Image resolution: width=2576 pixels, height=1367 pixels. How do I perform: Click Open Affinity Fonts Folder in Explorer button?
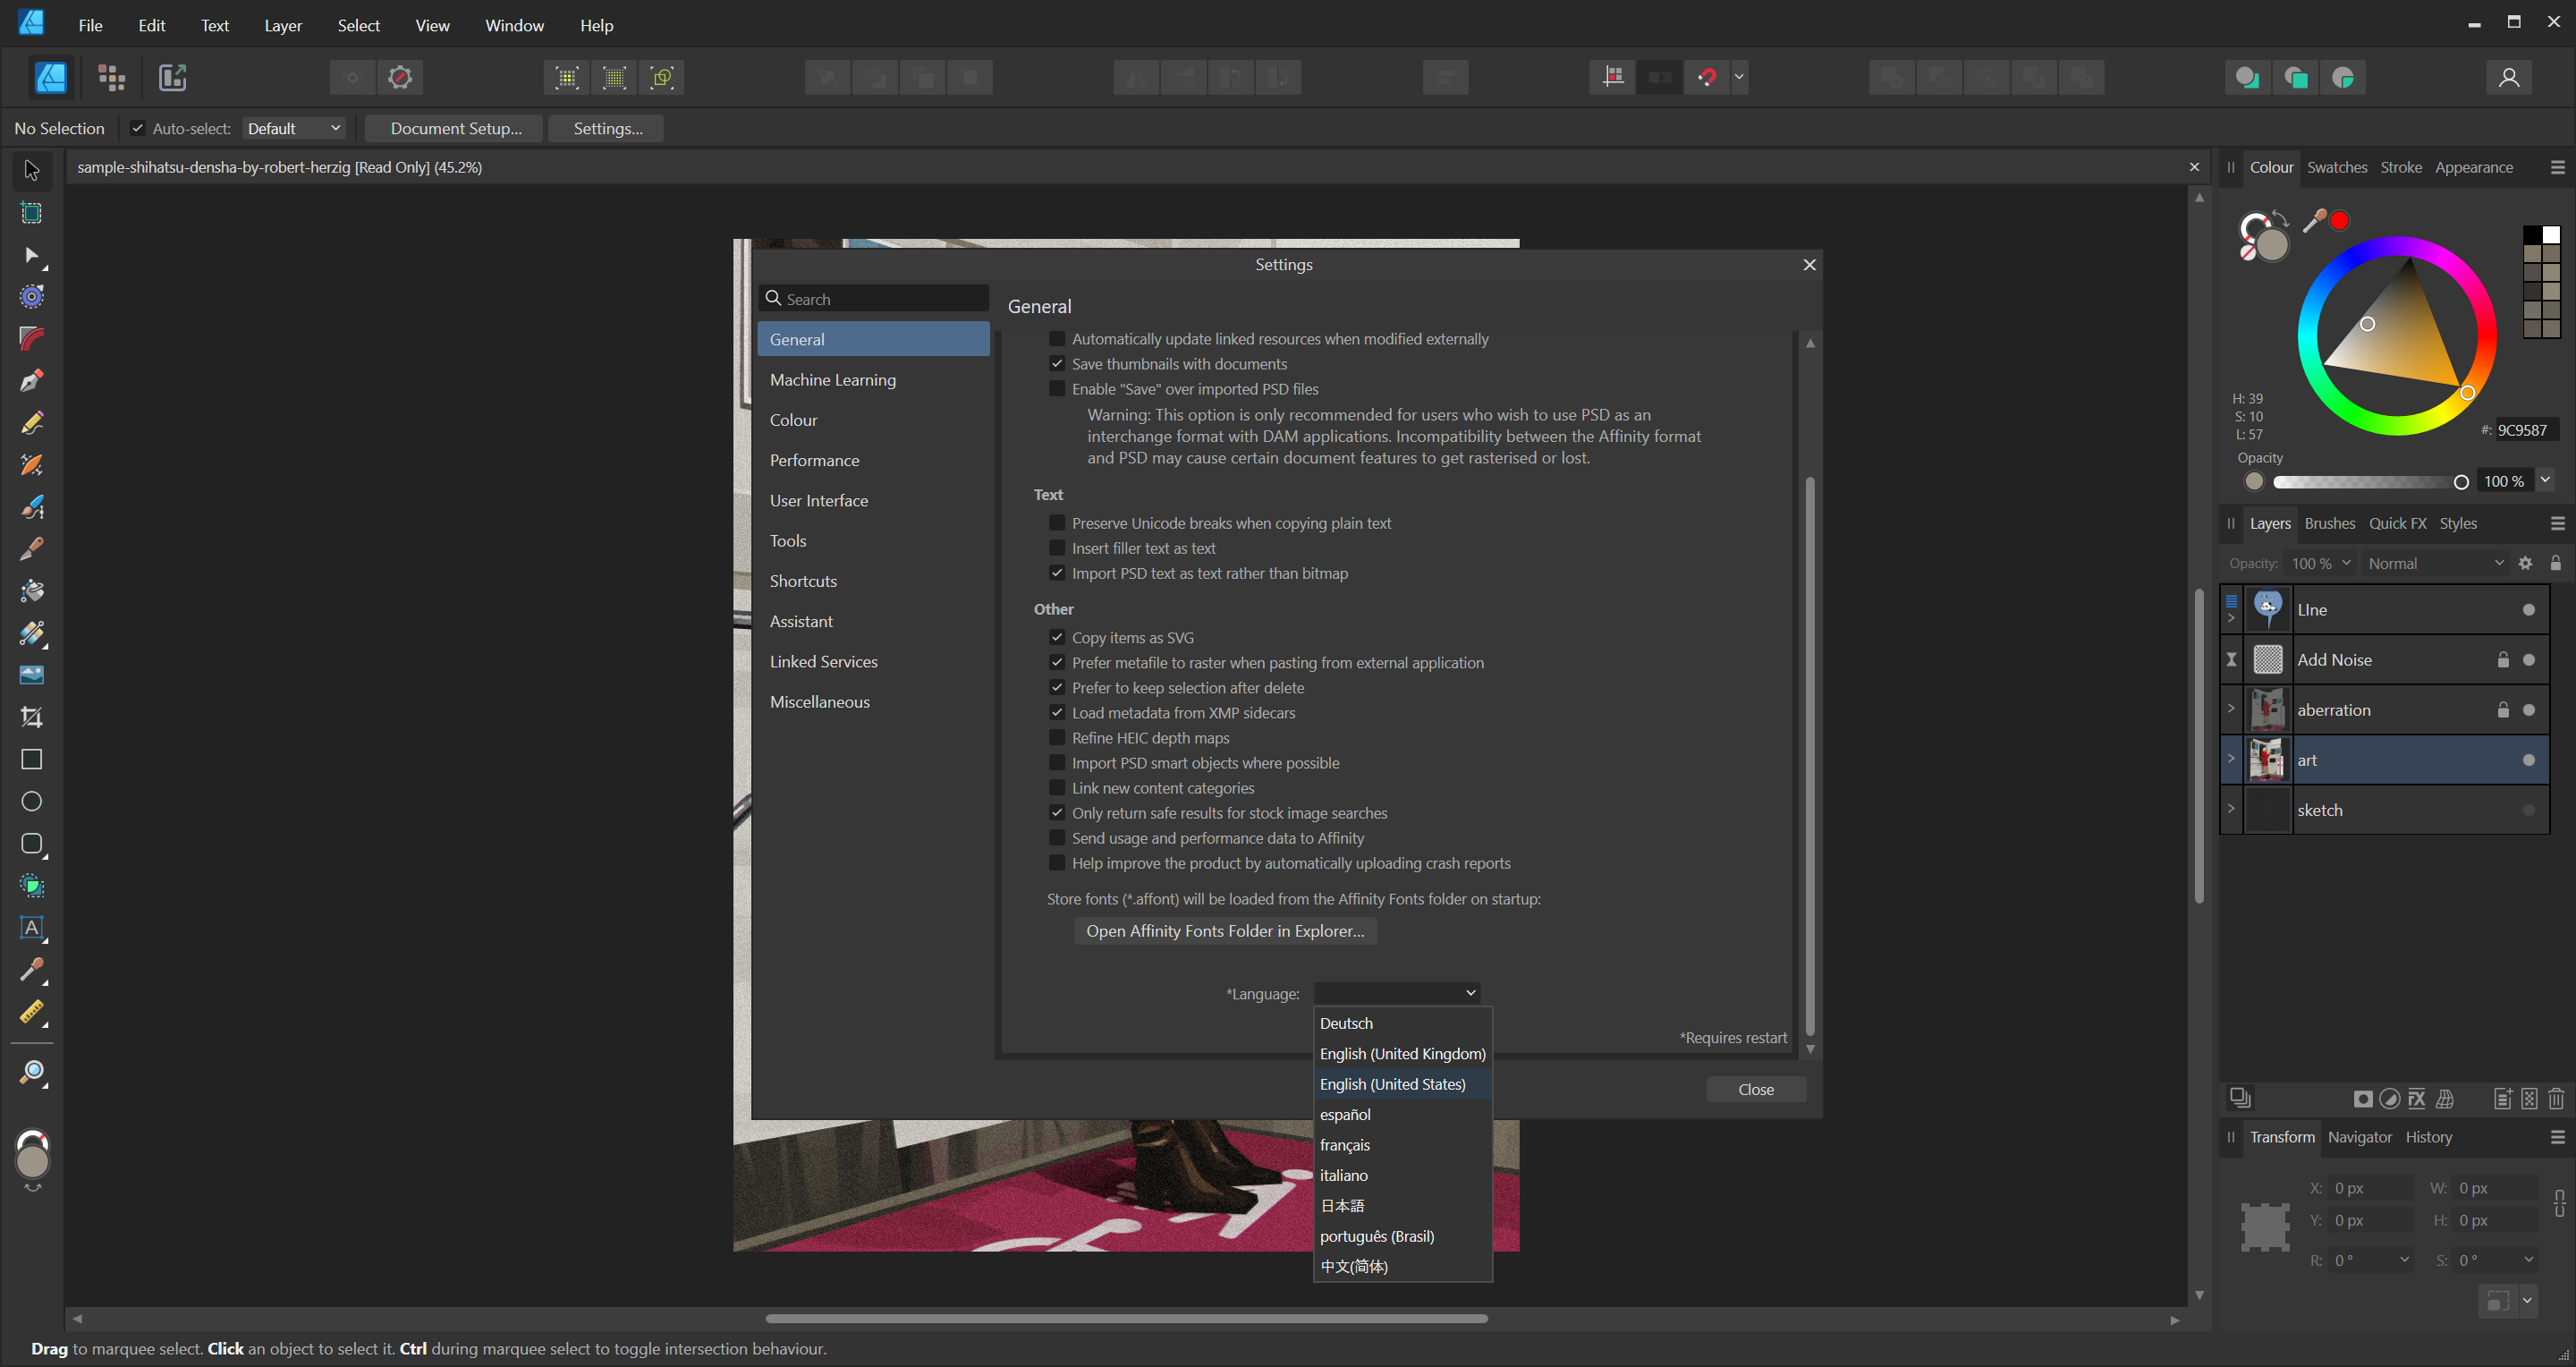(x=1224, y=931)
